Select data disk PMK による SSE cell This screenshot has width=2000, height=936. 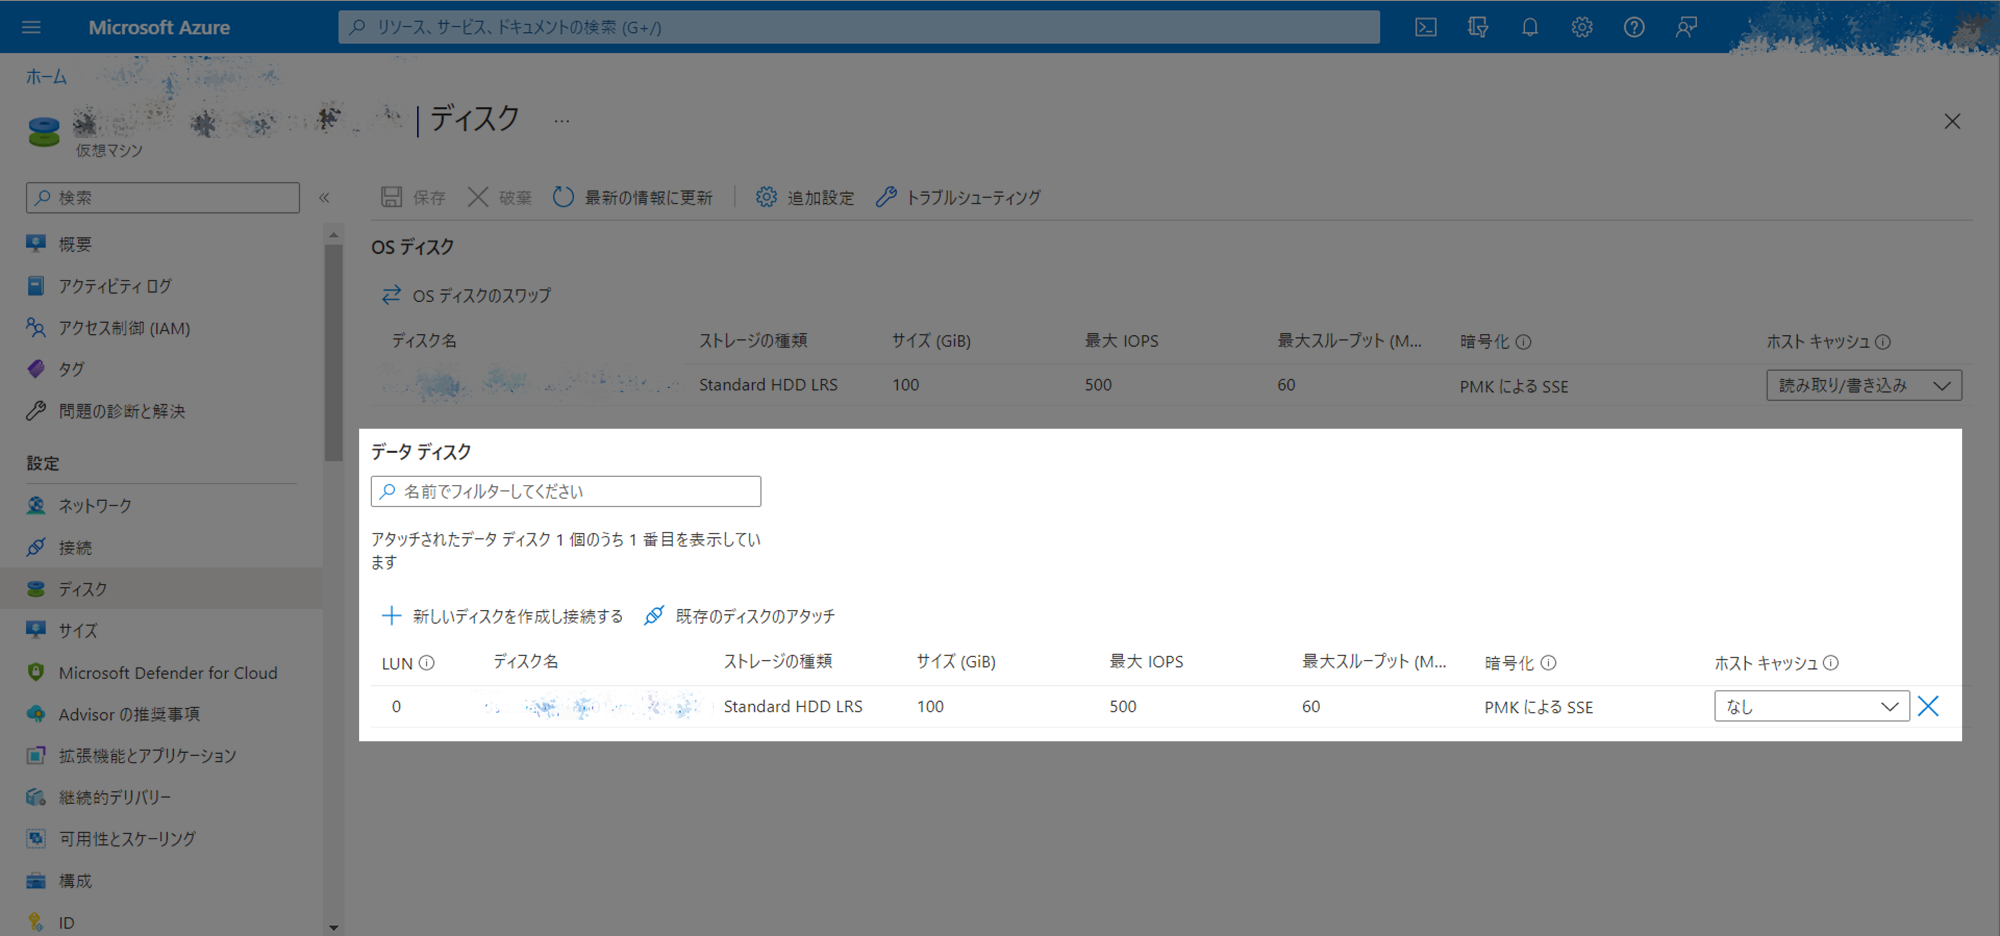pyautogui.click(x=1539, y=707)
